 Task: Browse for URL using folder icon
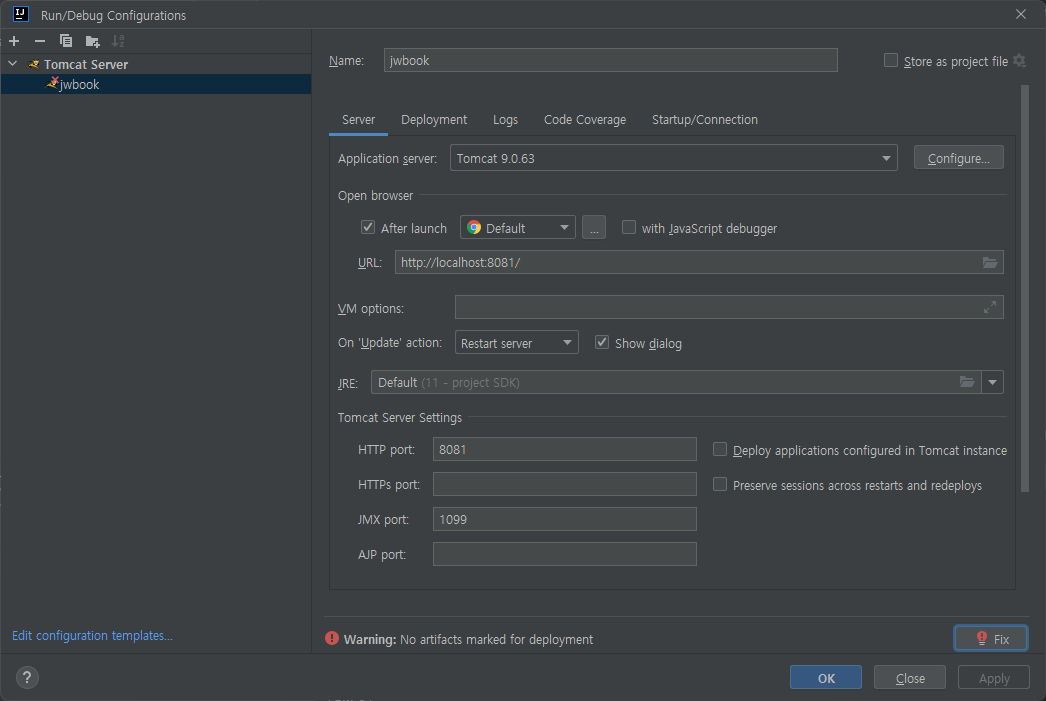point(990,263)
